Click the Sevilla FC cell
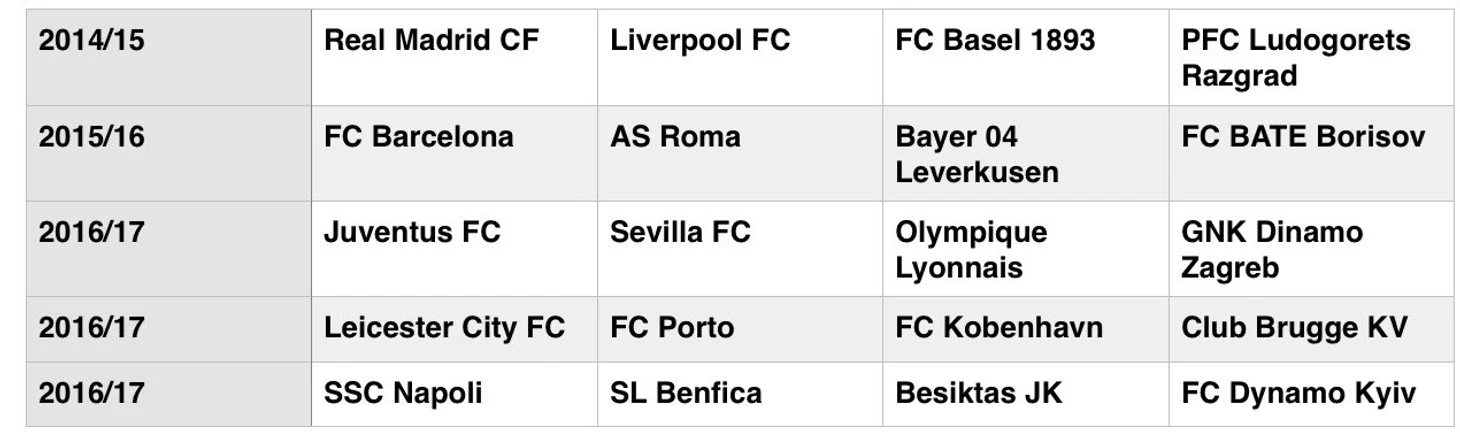 pyautogui.click(x=740, y=248)
